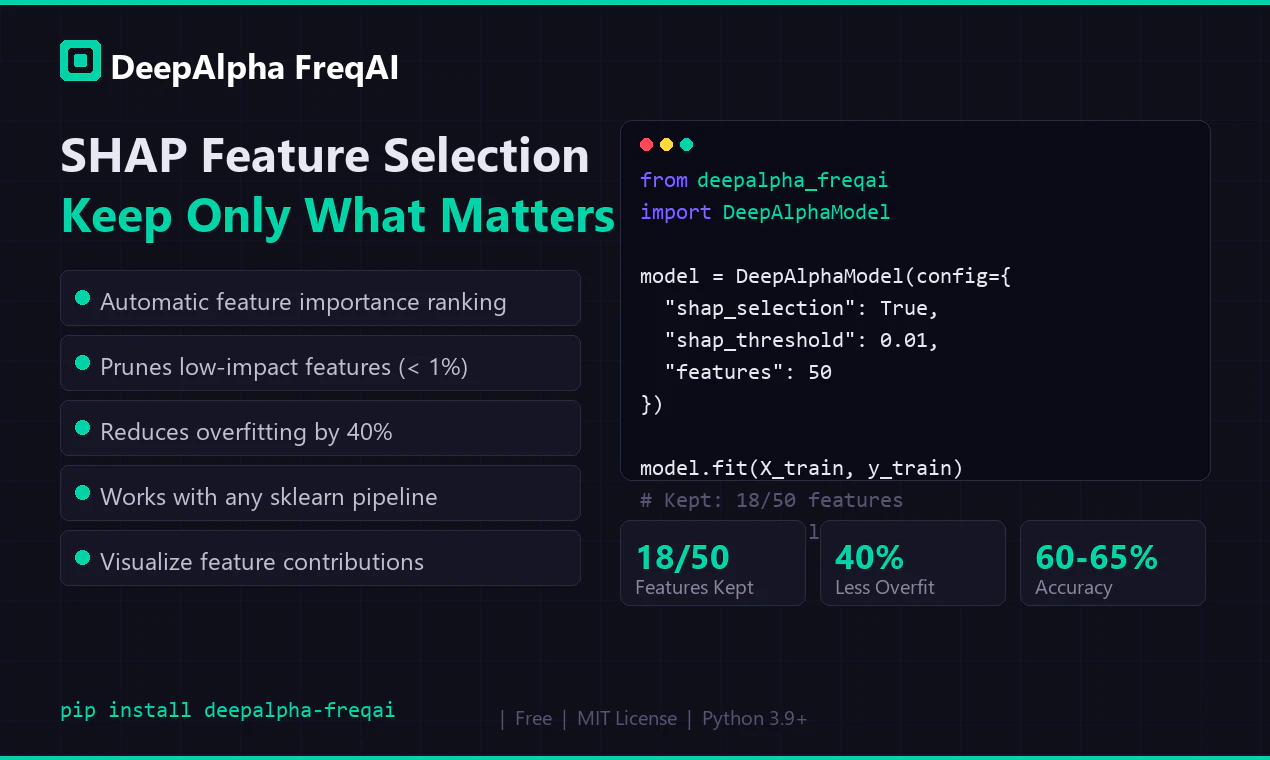Click the pip install deepalpha-freqai command

pos(228,711)
